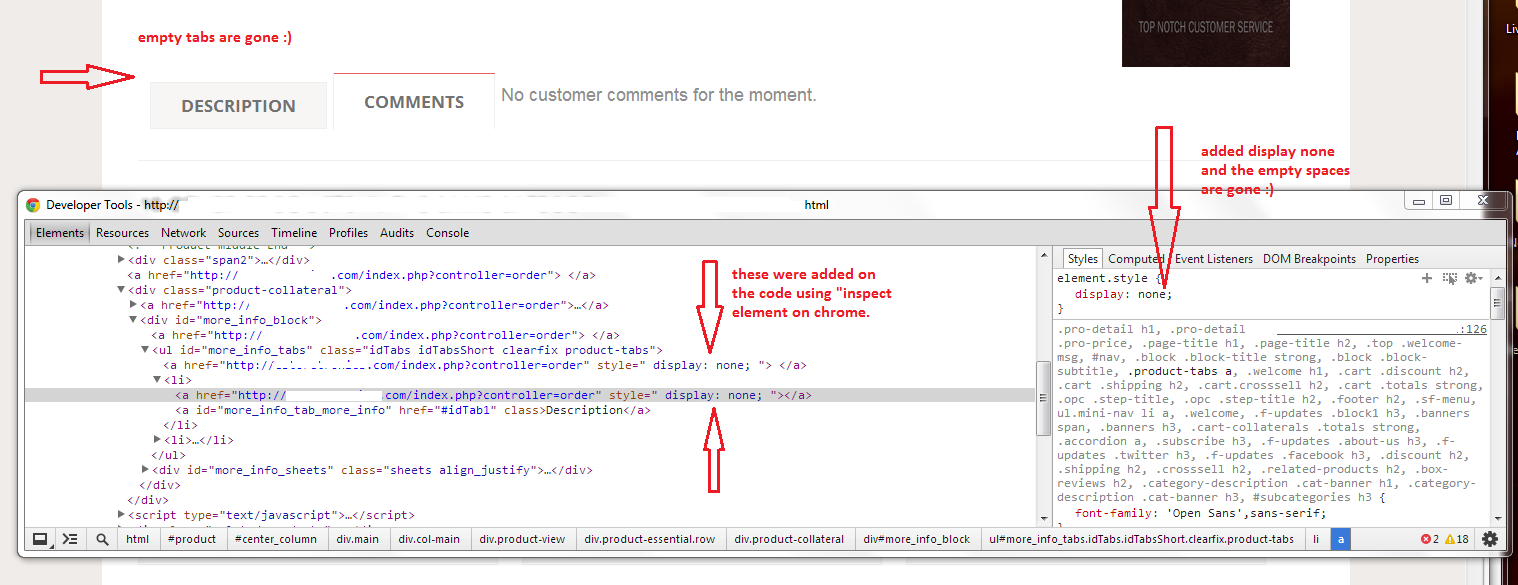Open the Audits panel
Screen dimensions: 1518x585
(397, 233)
